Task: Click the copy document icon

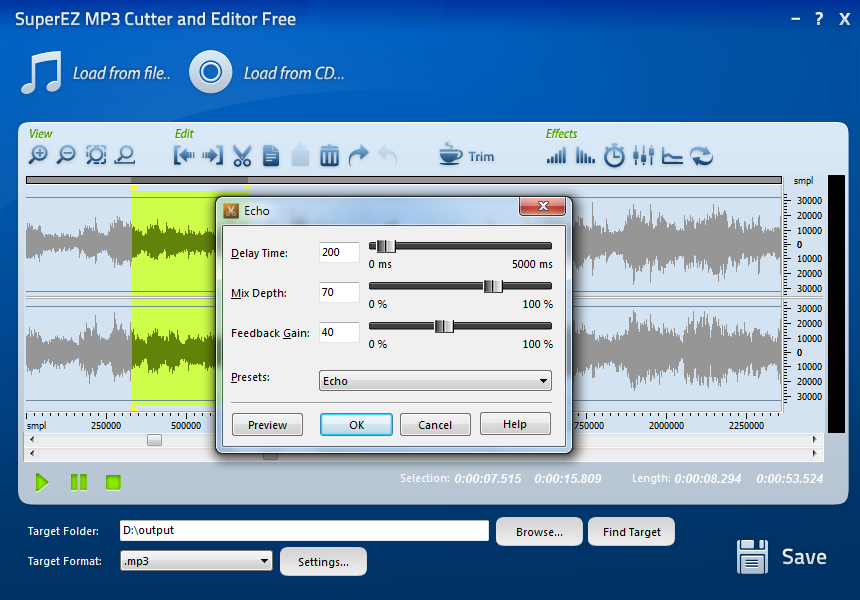Action: [271, 156]
